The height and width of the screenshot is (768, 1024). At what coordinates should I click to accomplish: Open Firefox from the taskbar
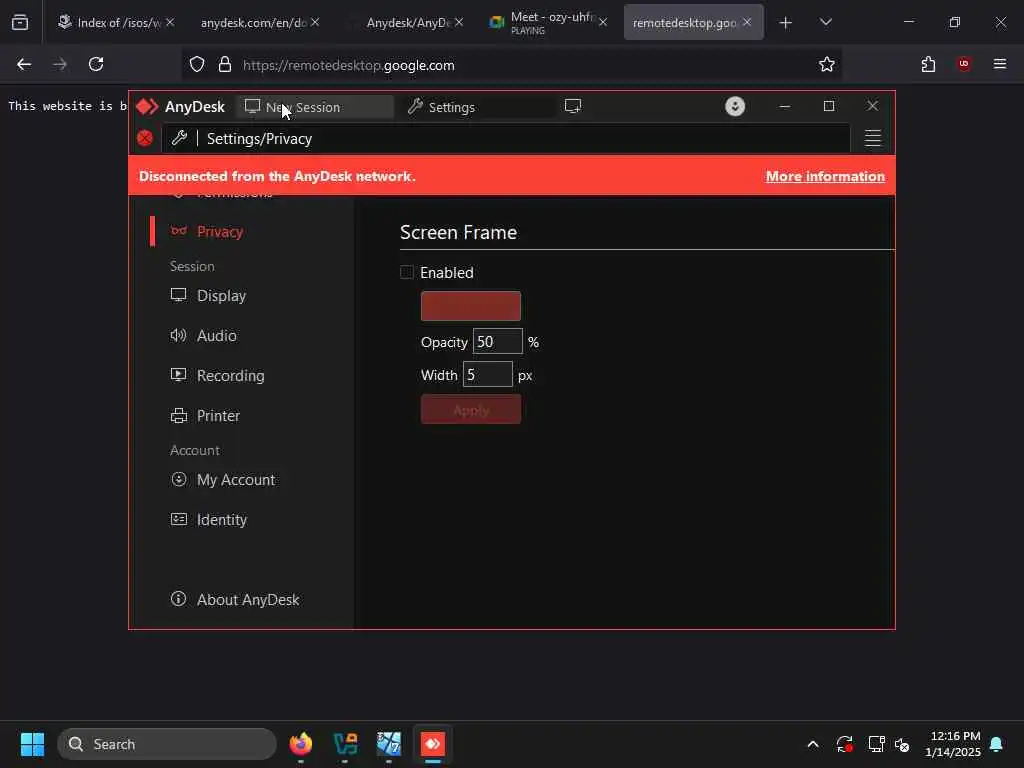tap(300, 744)
